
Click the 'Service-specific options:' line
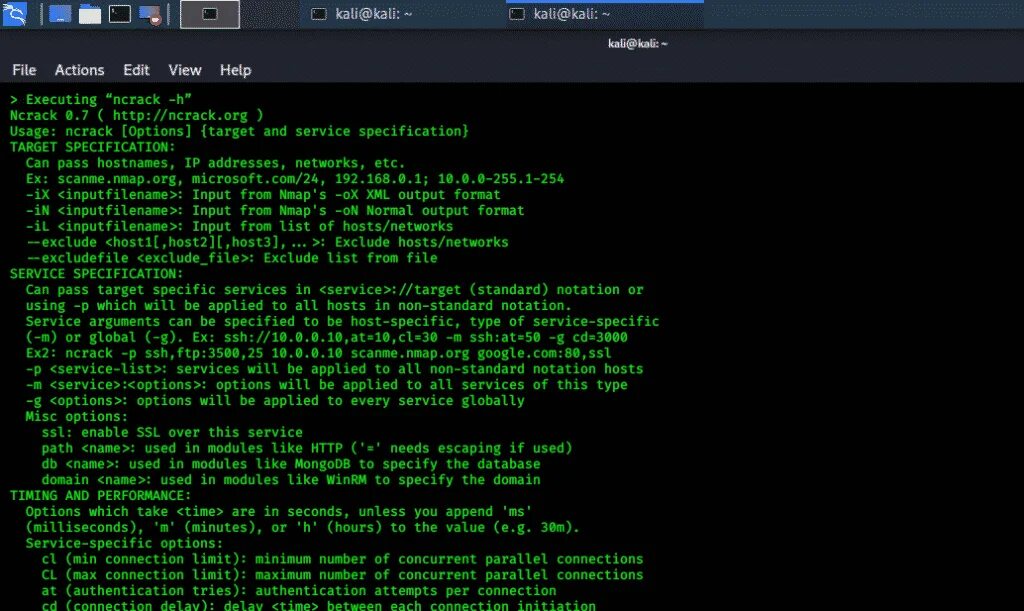(x=124, y=543)
